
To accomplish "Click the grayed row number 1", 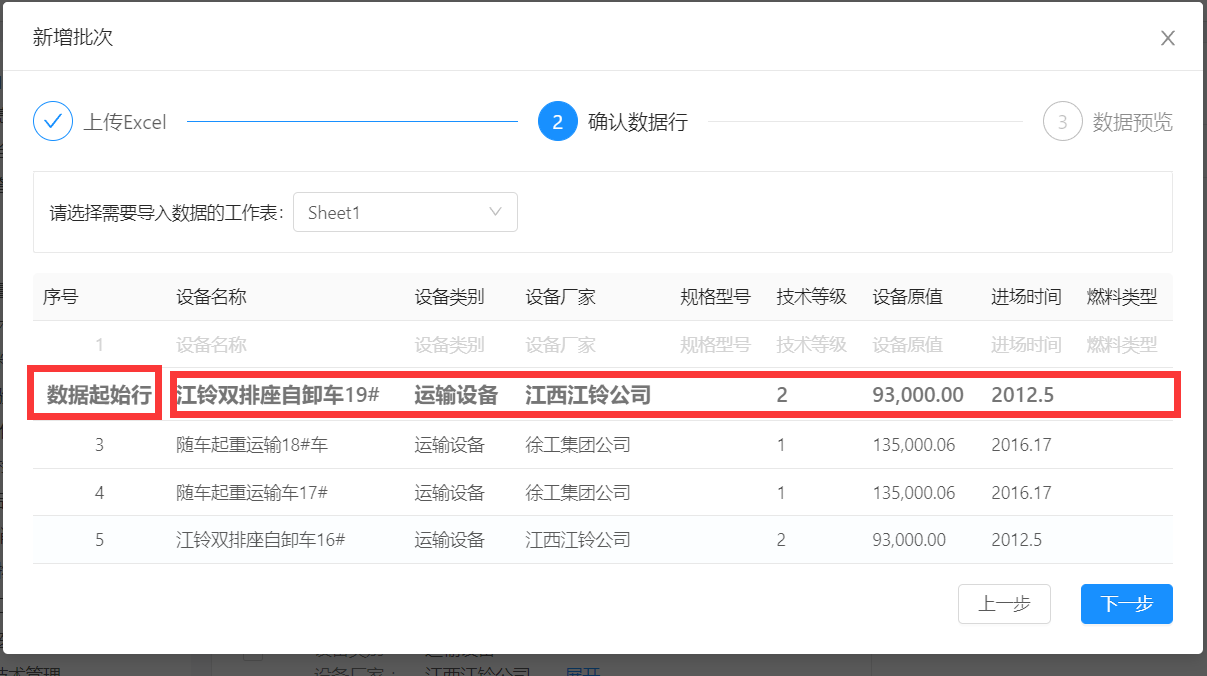I will [x=99, y=346].
